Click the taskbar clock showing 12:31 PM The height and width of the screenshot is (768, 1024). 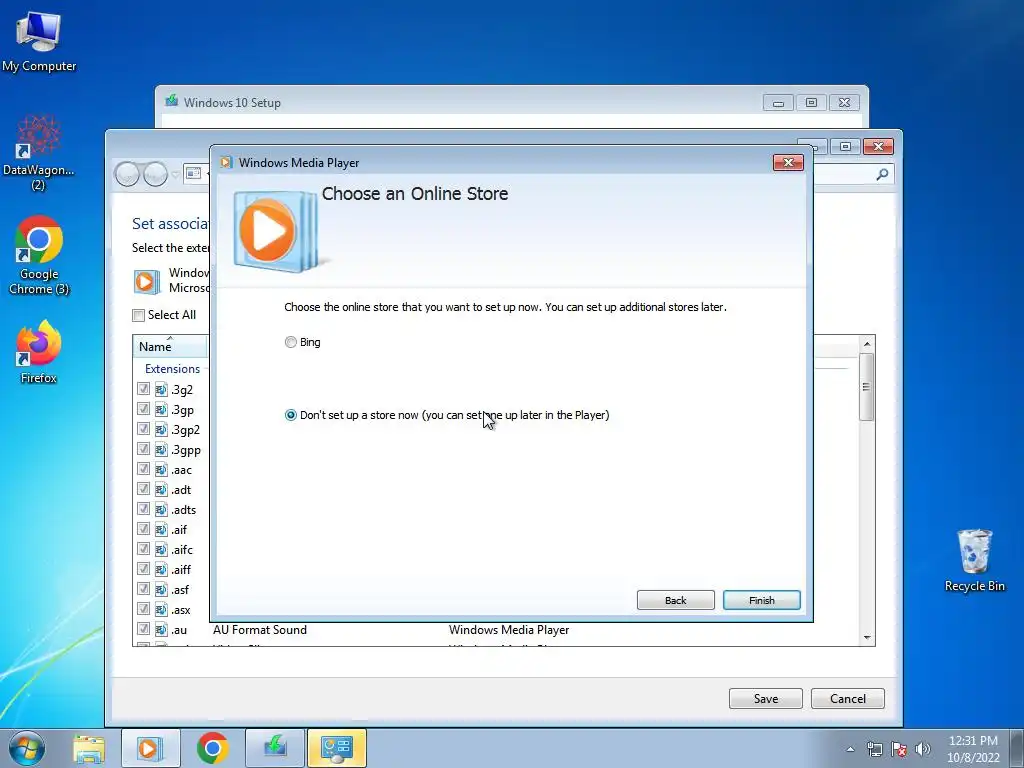(x=973, y=749)
